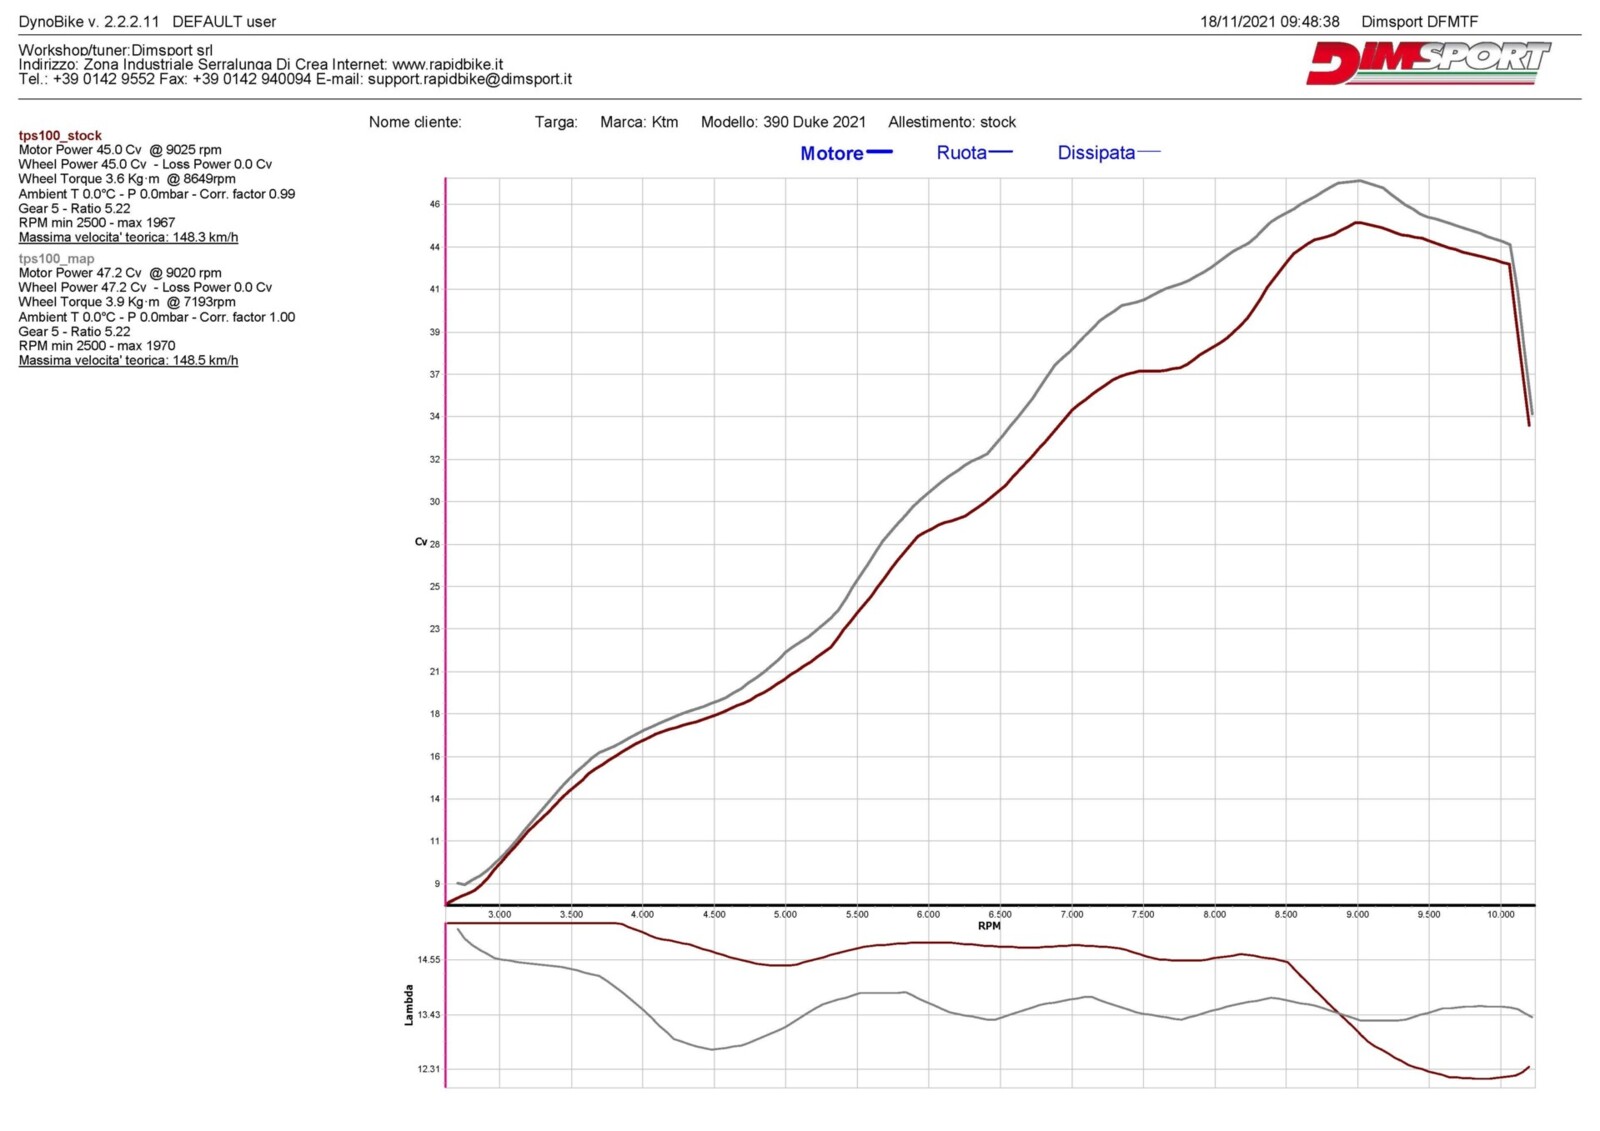Click the Dimsport logo
1600x1131 pixels.
tap(1427, 63)
